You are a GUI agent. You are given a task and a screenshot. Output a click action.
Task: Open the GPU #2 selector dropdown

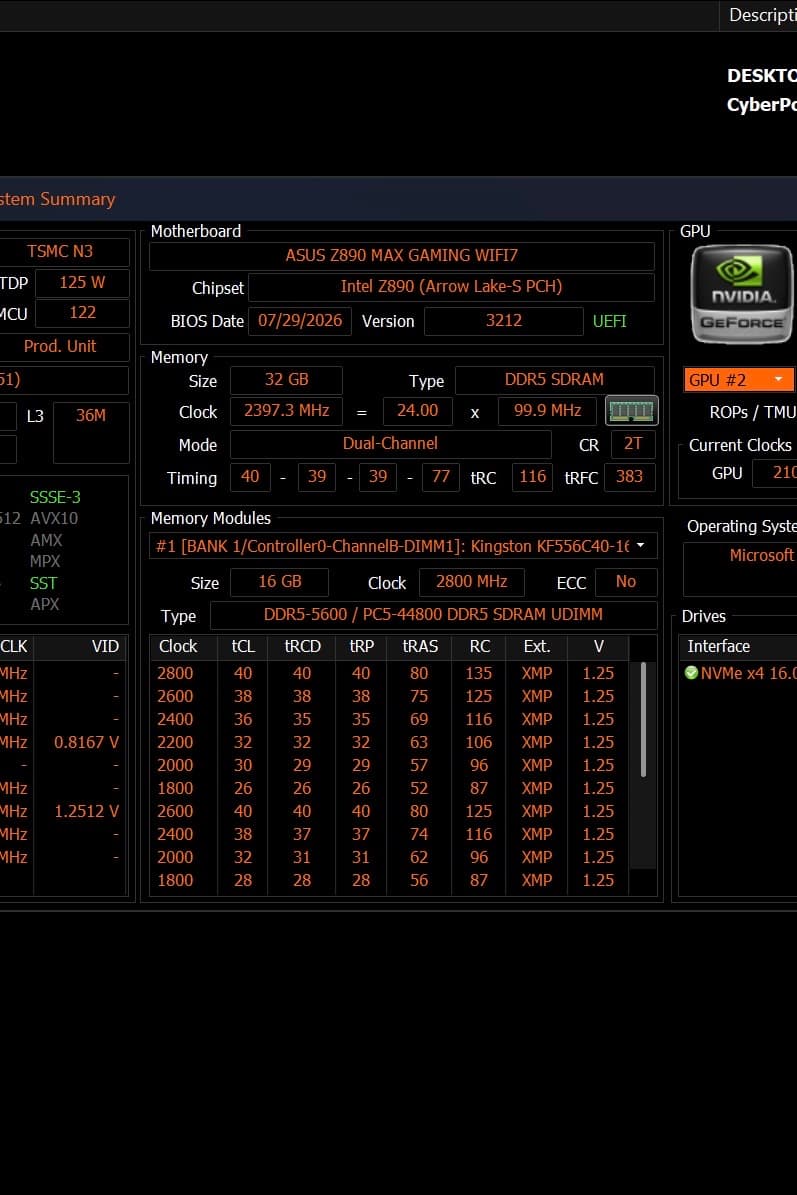pos(738,380)
